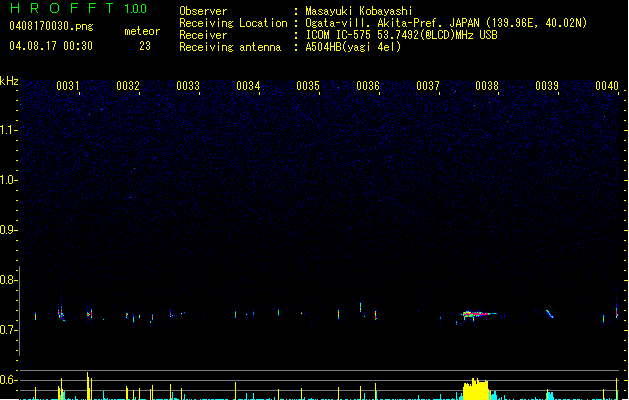Viewport: 629px width, 400px height.
Task: Click the A504HB(yagi 4el) antenna text
Action: pos(353,47)
